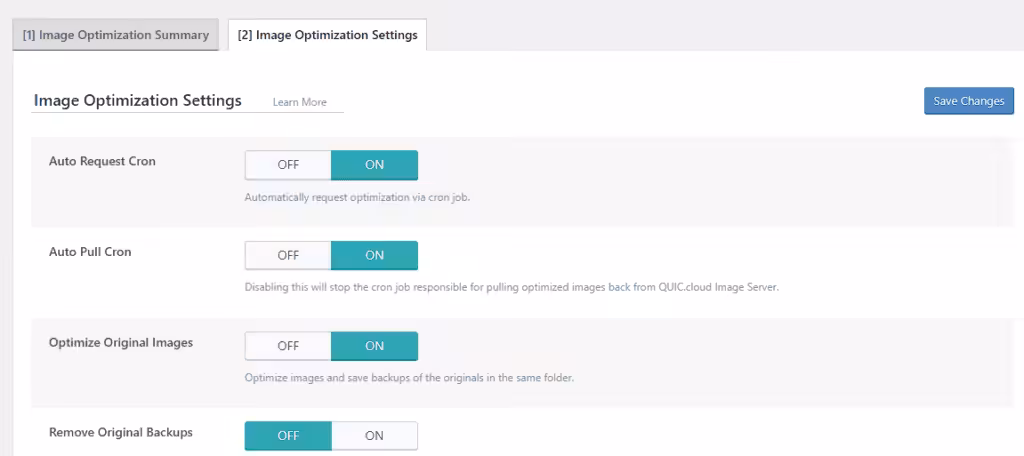The image size is (1024, 456).
Task: Disable Auto Pull Cron with OFF
Action: (x=288, y=255)
